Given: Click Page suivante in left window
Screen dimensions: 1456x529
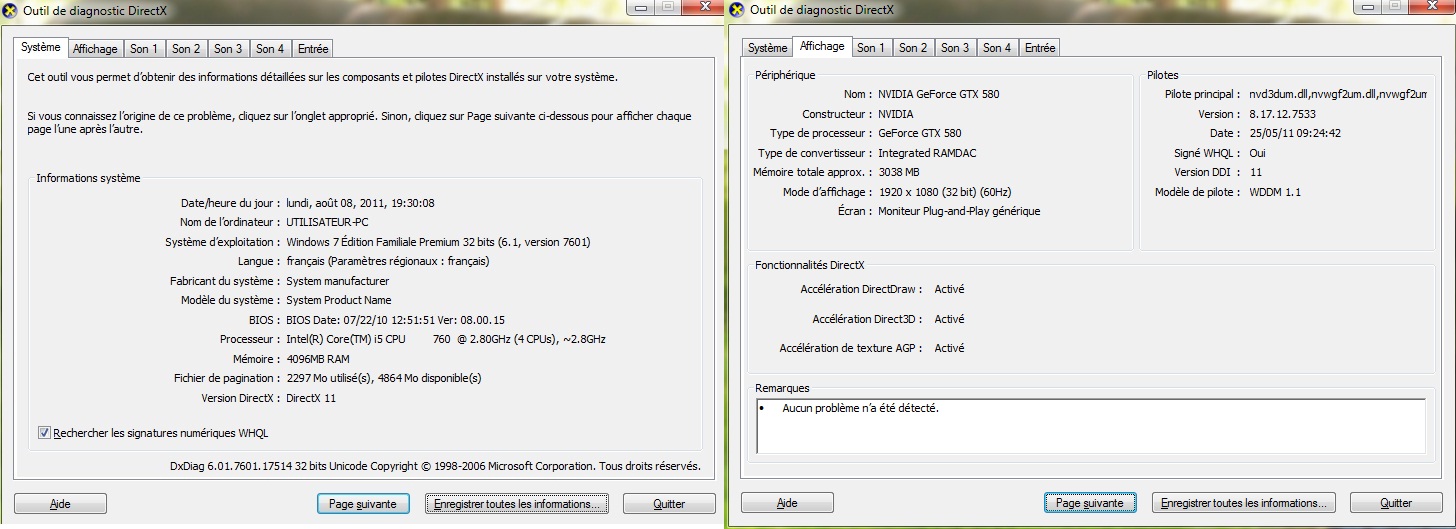Looking at the screenshot, I should click(362, 504).
